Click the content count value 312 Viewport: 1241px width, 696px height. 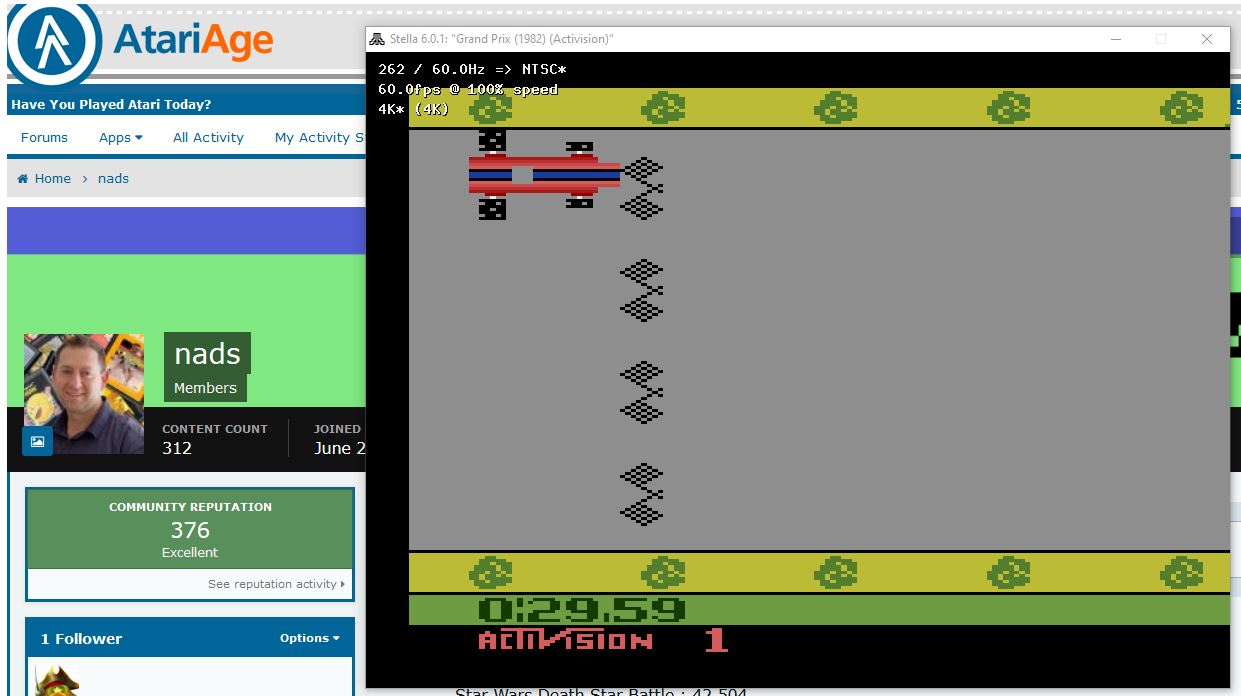click(177, 448)
